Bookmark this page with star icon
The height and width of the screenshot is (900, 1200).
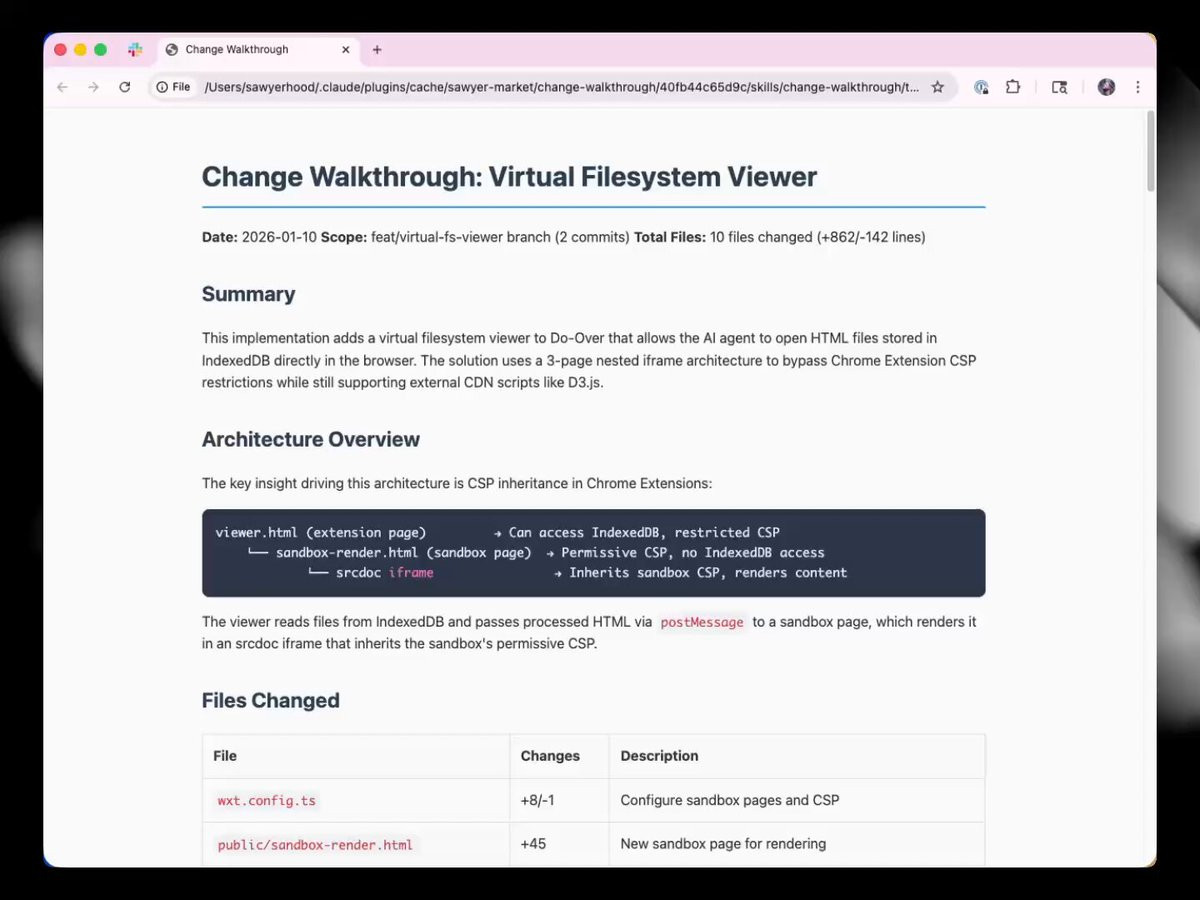point(938,87)
